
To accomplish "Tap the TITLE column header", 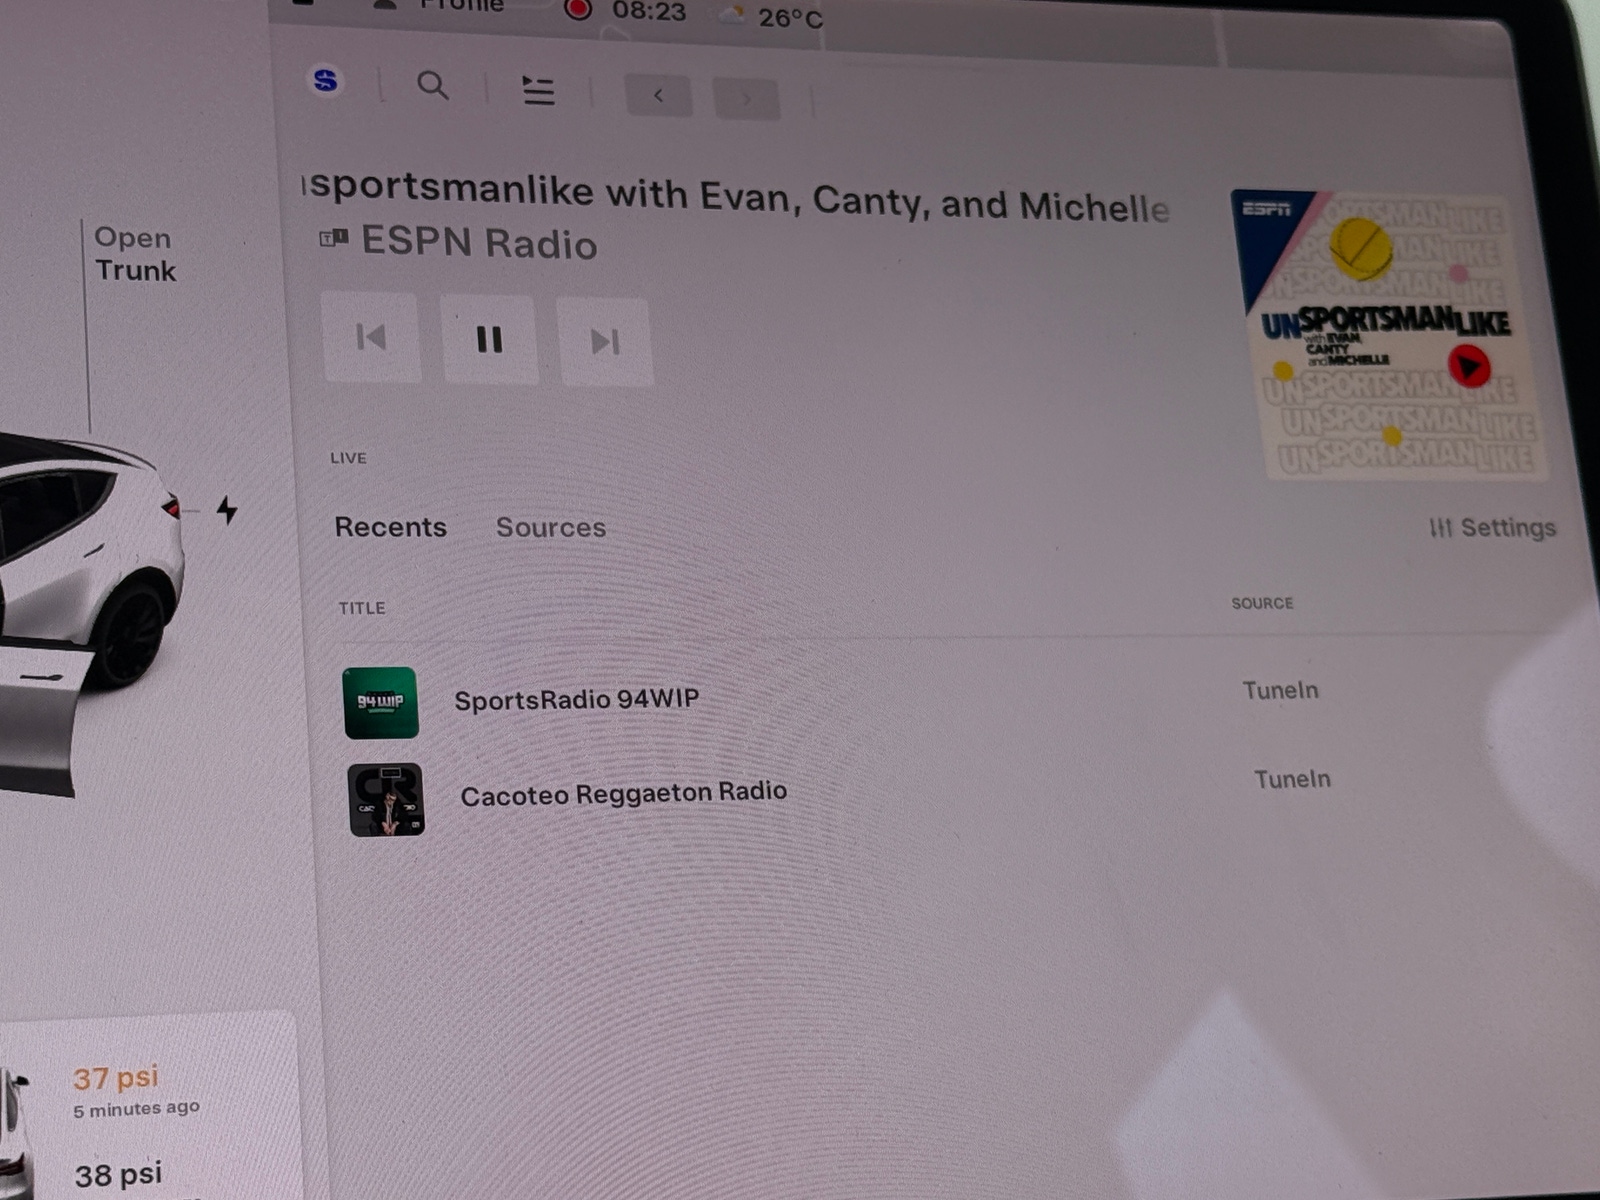I will [362, 608].
